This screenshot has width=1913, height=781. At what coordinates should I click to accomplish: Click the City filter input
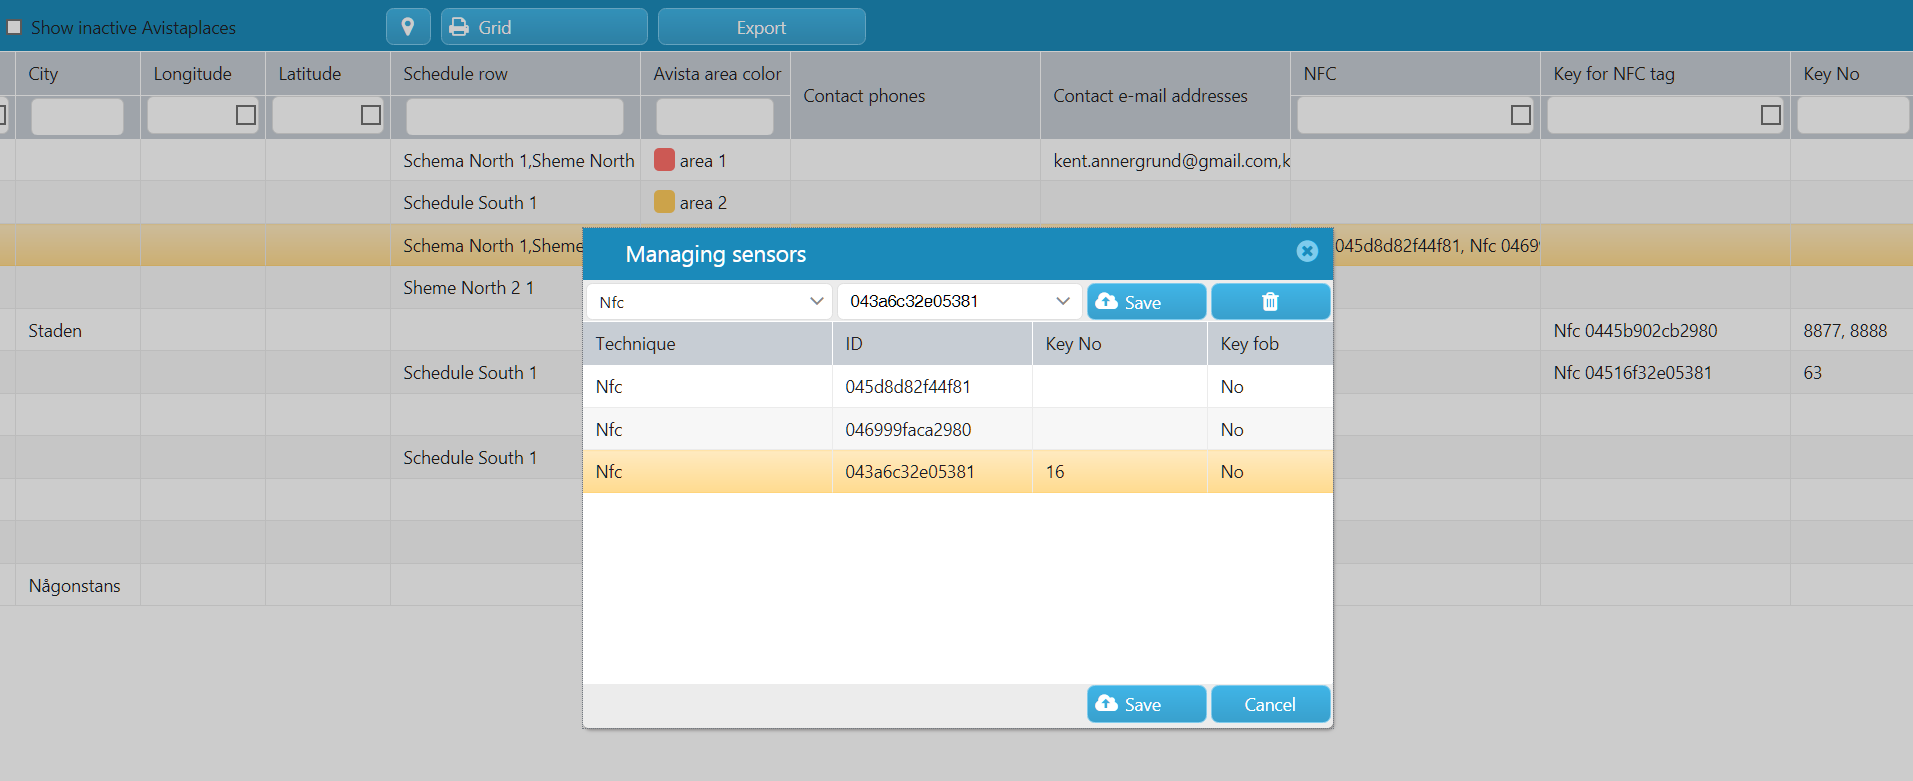[x=77, y=116]
